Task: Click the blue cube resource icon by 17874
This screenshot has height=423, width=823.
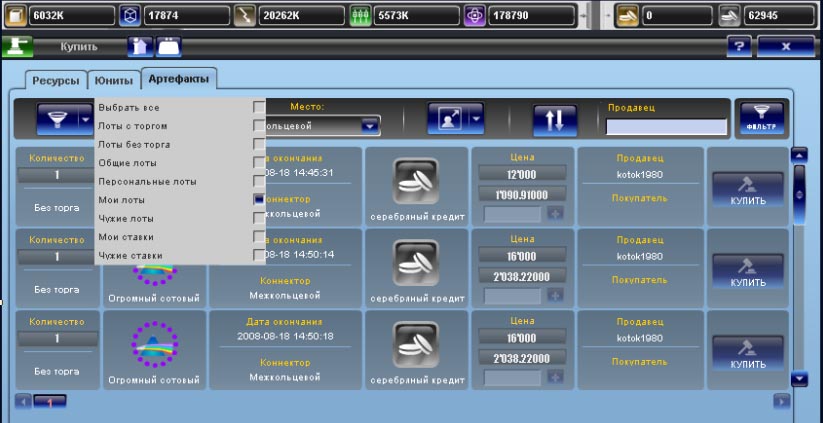Action: click(129, 16)
